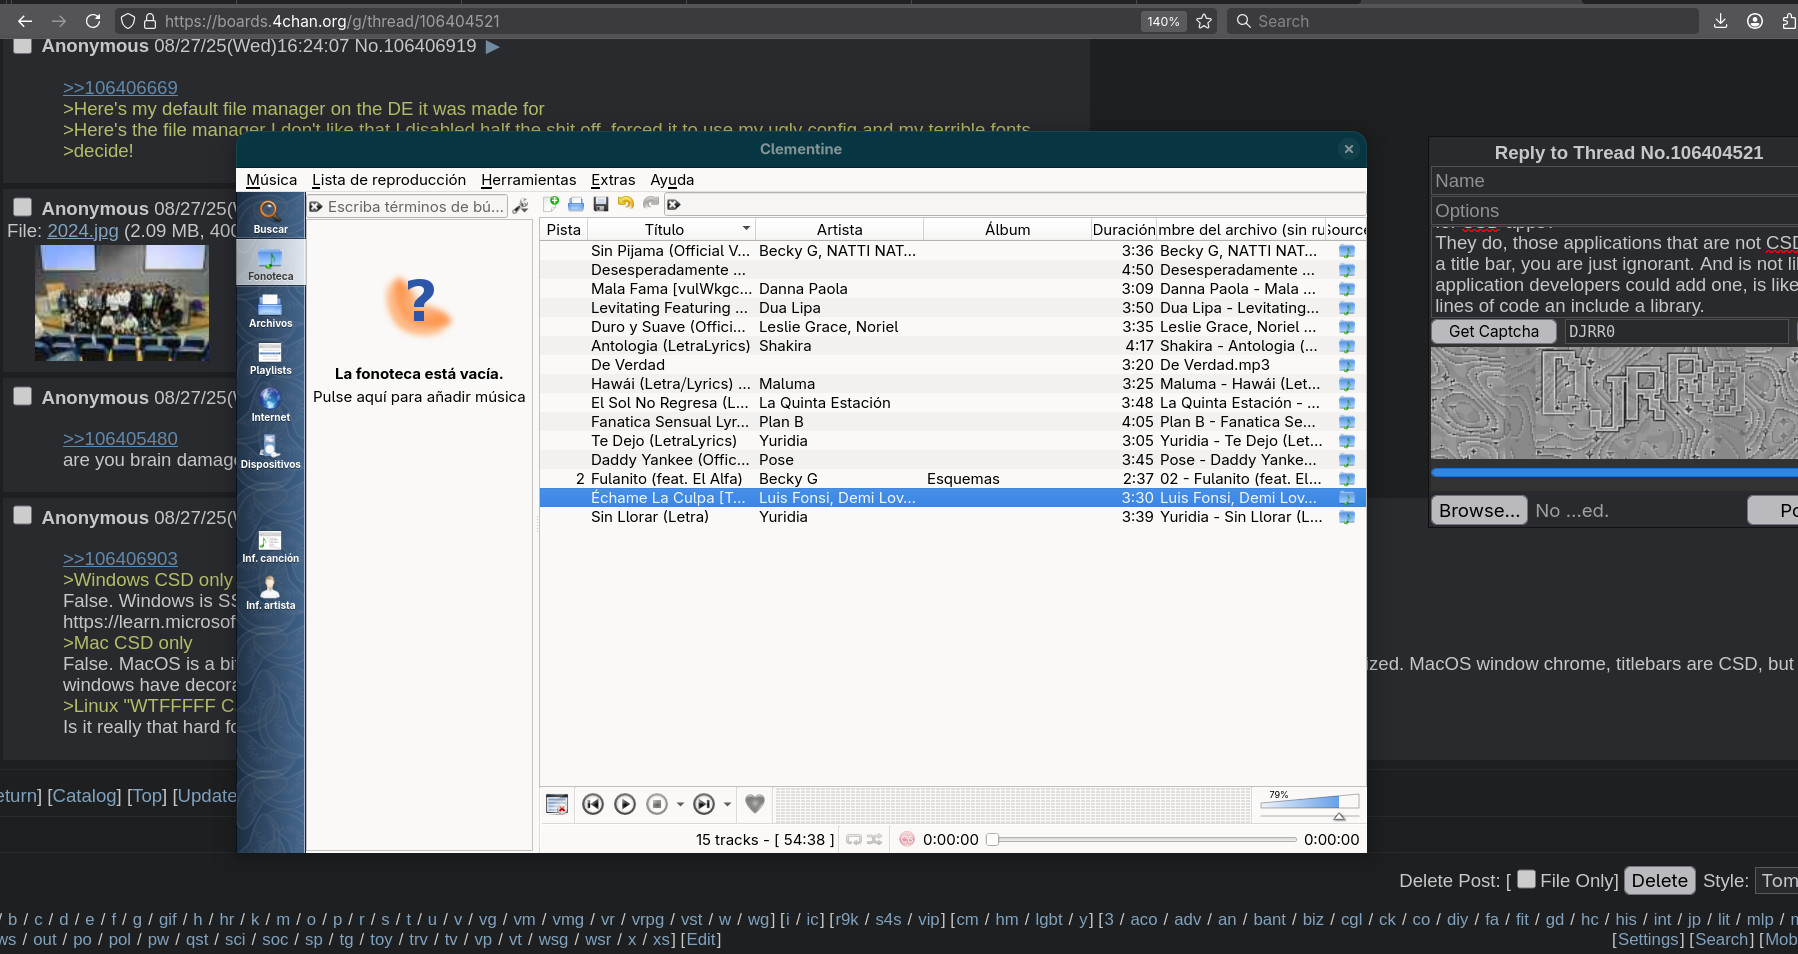
Task: Select the track Sin Llorar (Letra)
Action: (x=649, y=517)
